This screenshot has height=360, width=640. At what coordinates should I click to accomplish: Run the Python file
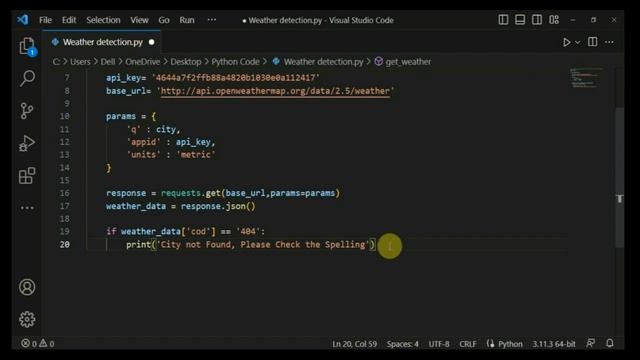[x=567, y=42]
